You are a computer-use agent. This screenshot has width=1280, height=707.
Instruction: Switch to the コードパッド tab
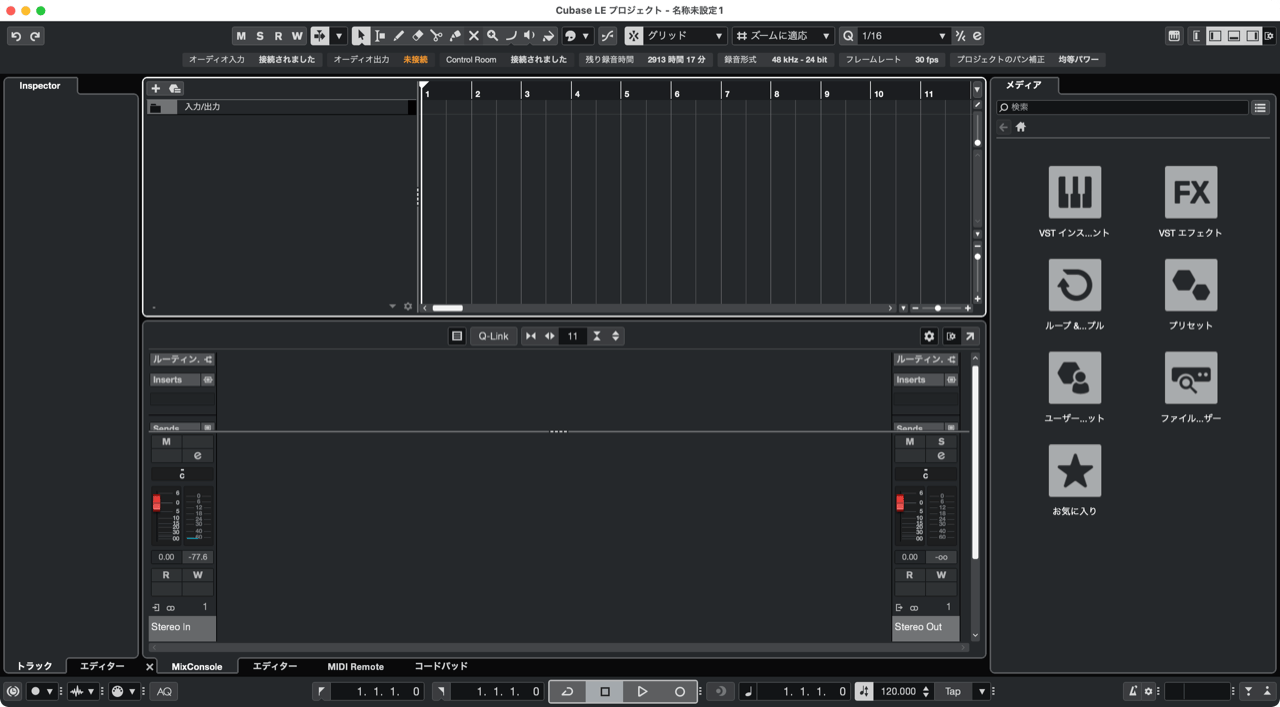coord(441,666)
